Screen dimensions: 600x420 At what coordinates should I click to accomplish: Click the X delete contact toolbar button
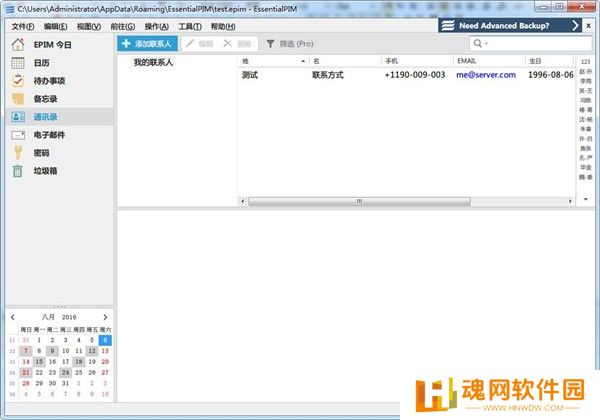tap(237, 44)
